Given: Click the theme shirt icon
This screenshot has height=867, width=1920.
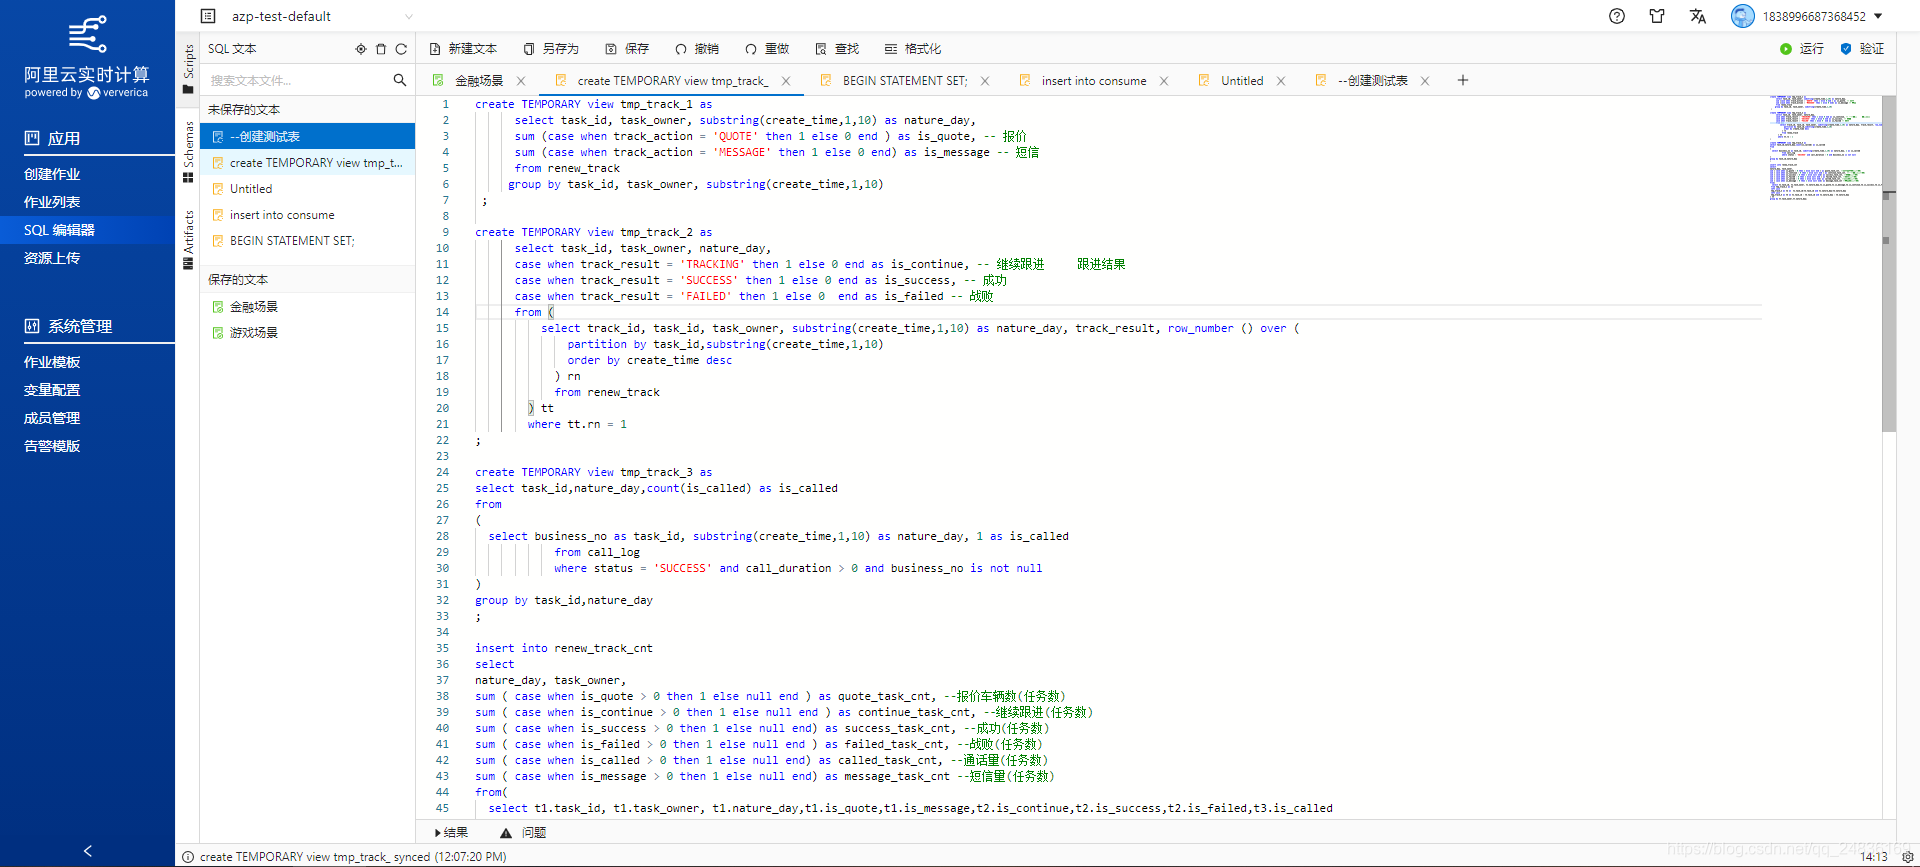Looking at the screenshot, I should pyautogui.click(x=1657, y=16).
